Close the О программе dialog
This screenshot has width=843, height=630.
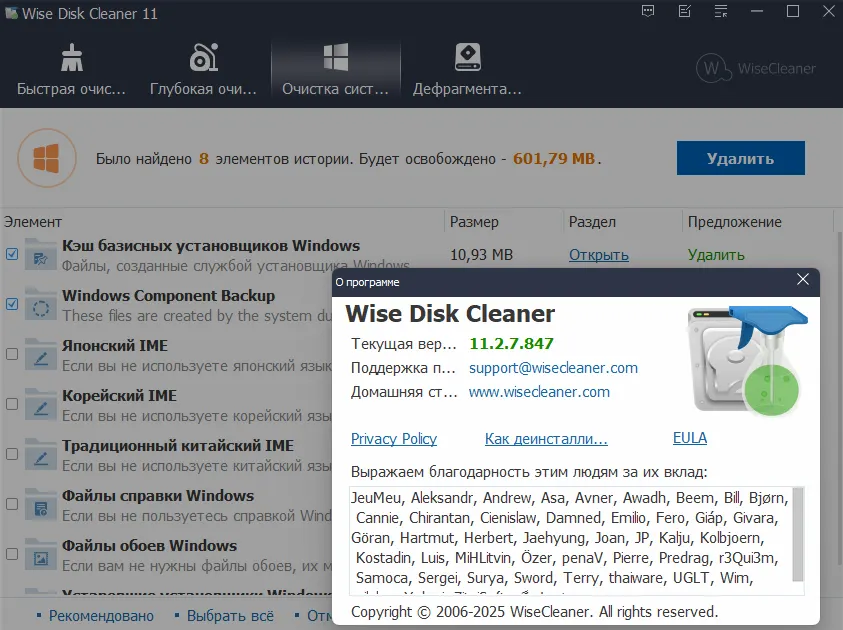tap(803, 281)
